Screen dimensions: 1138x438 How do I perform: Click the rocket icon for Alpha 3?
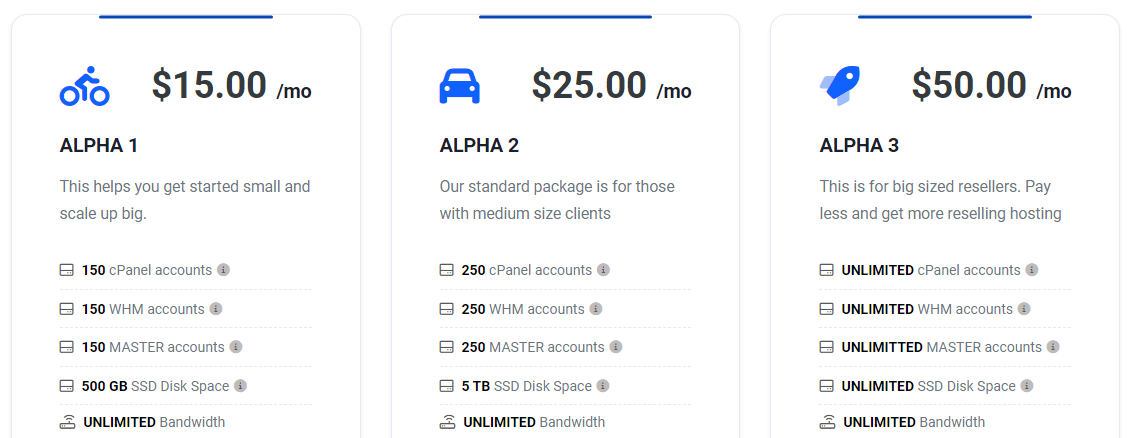coord(839,86)
